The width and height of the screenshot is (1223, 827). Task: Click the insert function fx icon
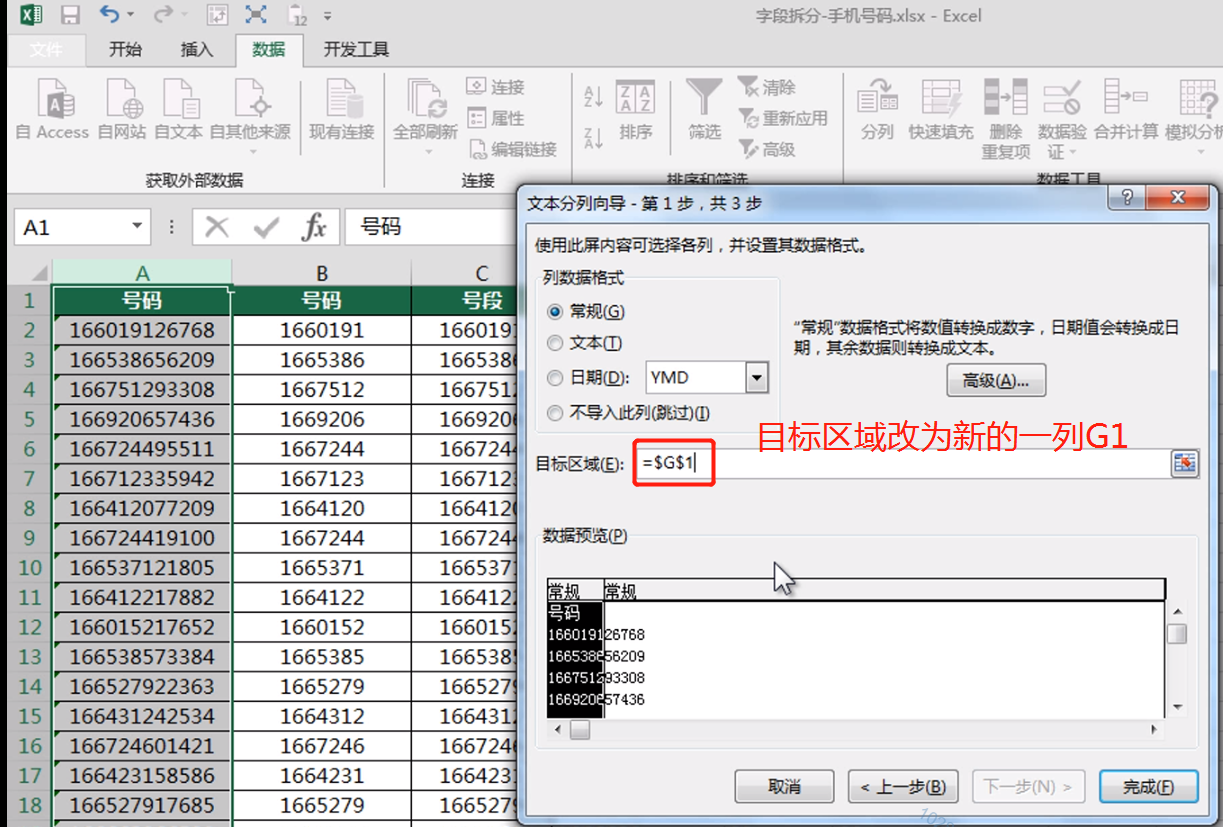pyautogui.click(x=315, y=228)
